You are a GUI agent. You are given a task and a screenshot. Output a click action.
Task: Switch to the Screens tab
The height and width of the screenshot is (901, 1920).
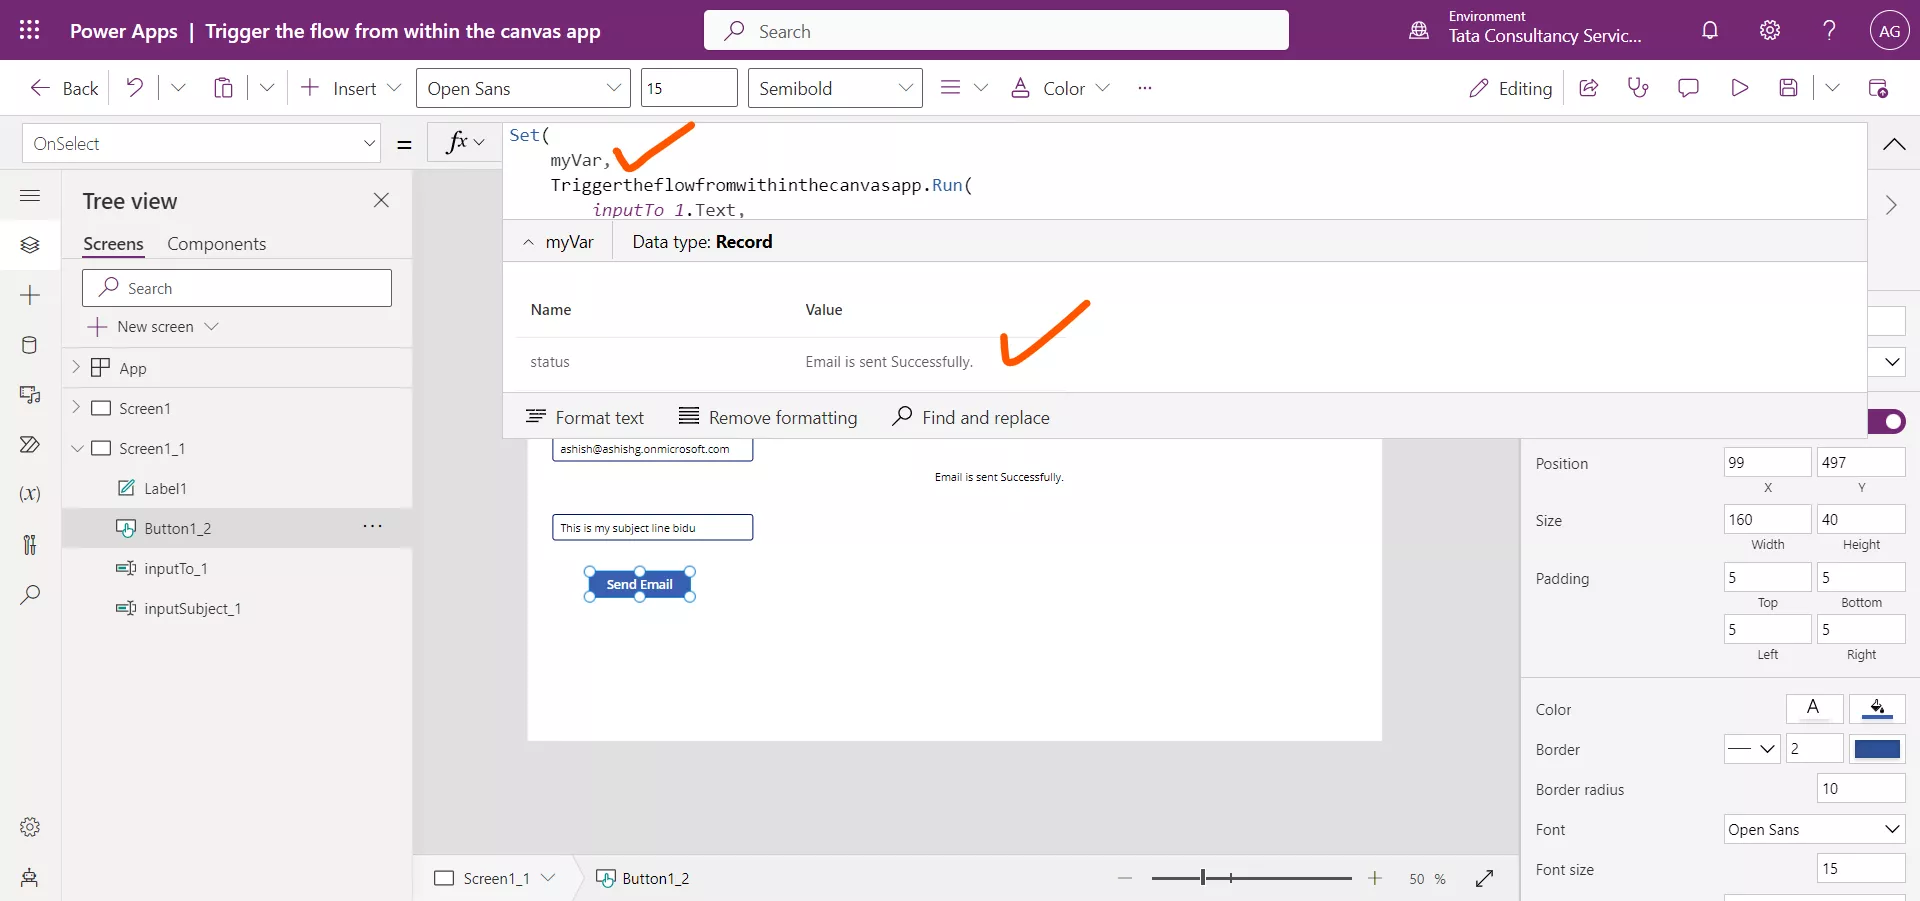tap(113, 244)
